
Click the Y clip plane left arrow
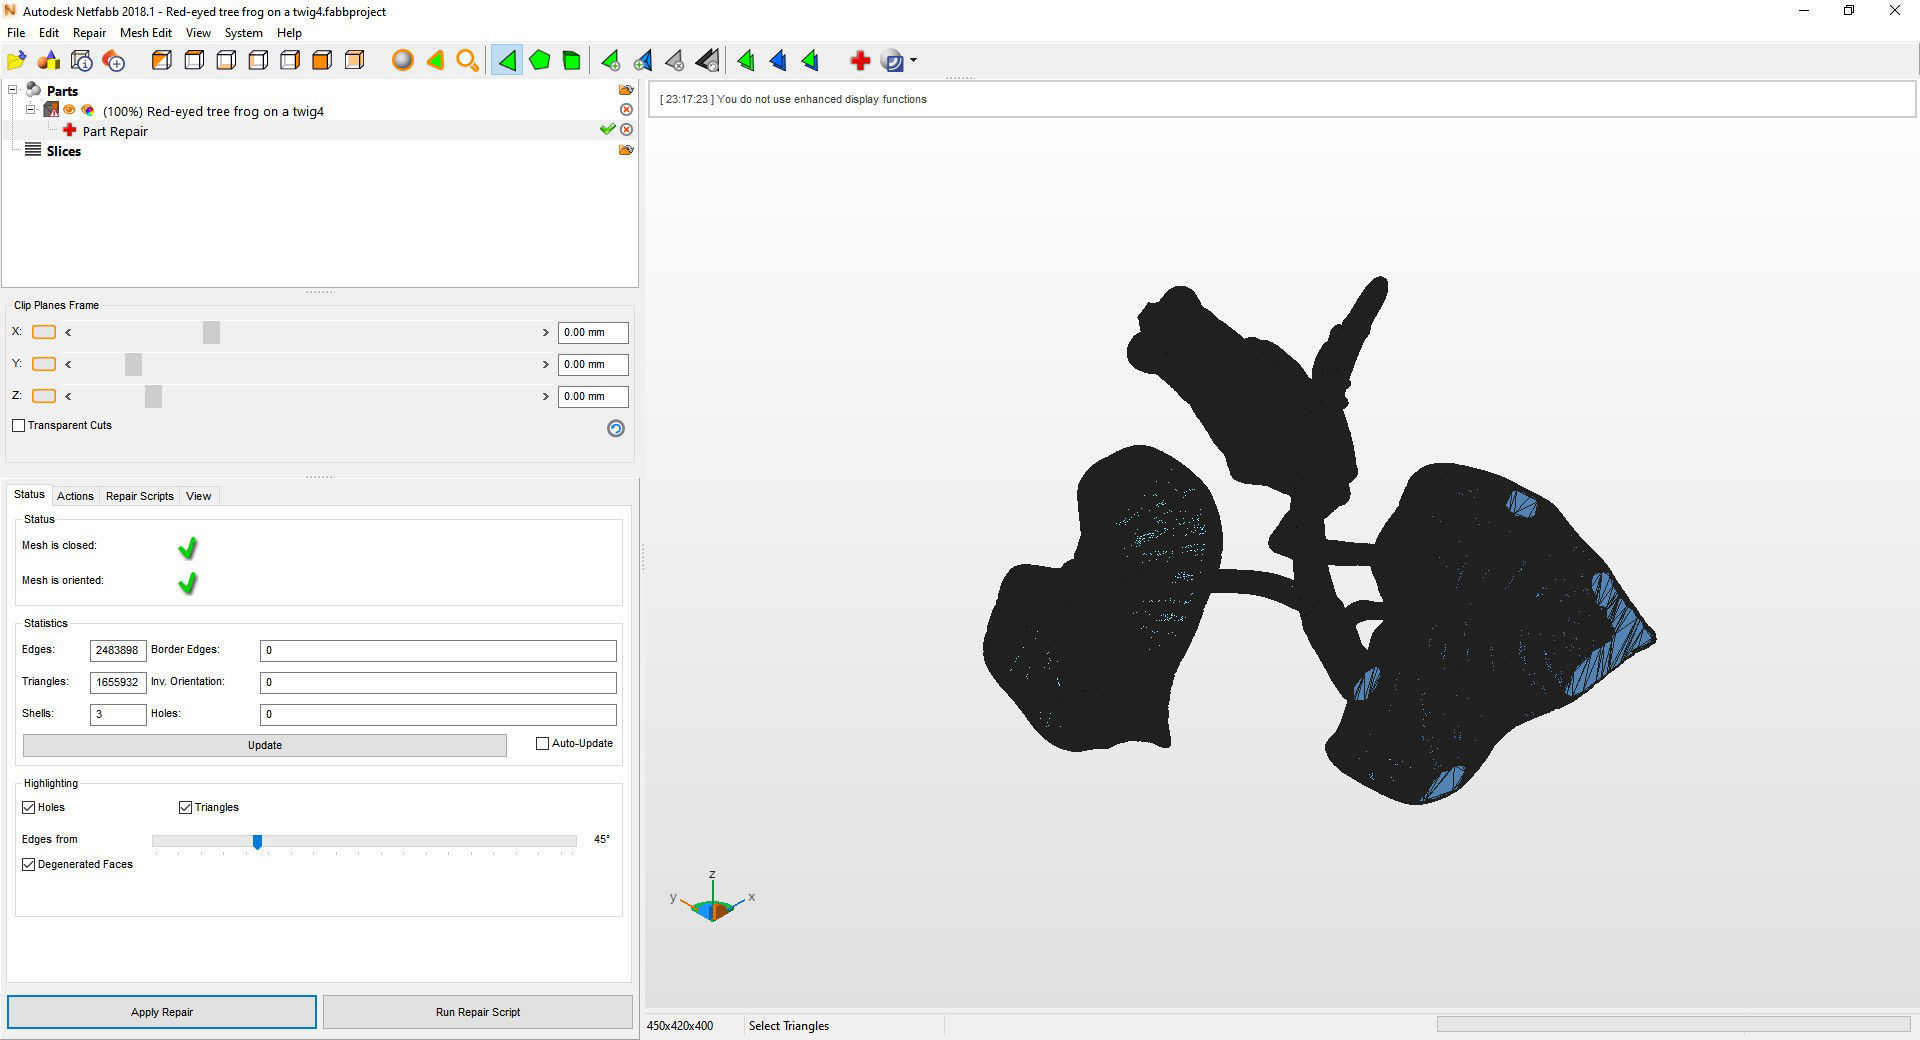tap(68, 364)
